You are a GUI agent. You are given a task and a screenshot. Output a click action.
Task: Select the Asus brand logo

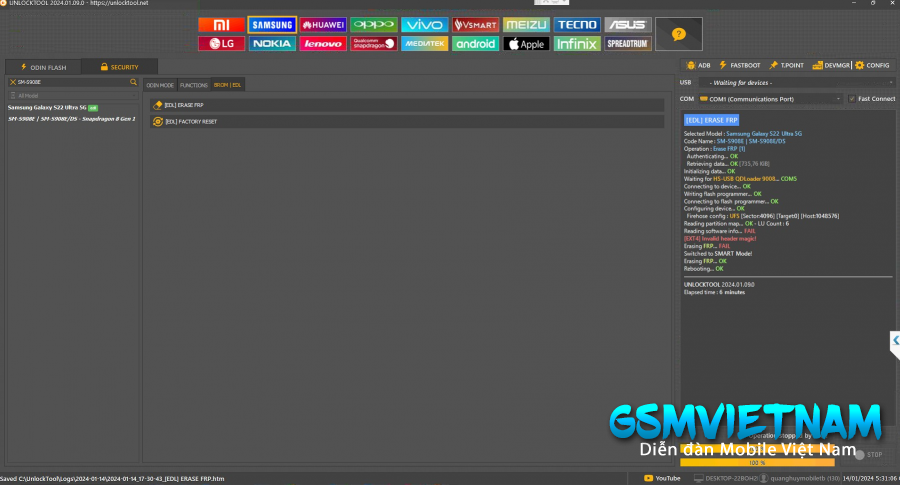click(627, 25)
